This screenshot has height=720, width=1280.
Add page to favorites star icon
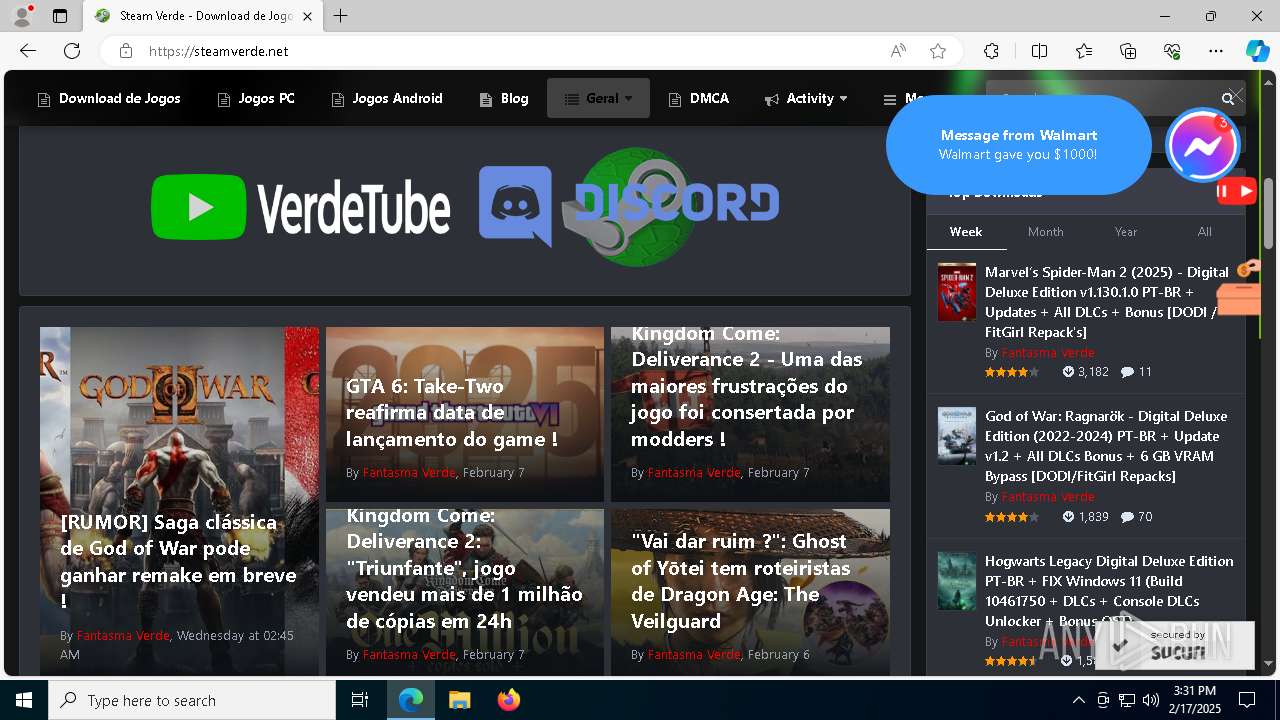click(938, 51)
